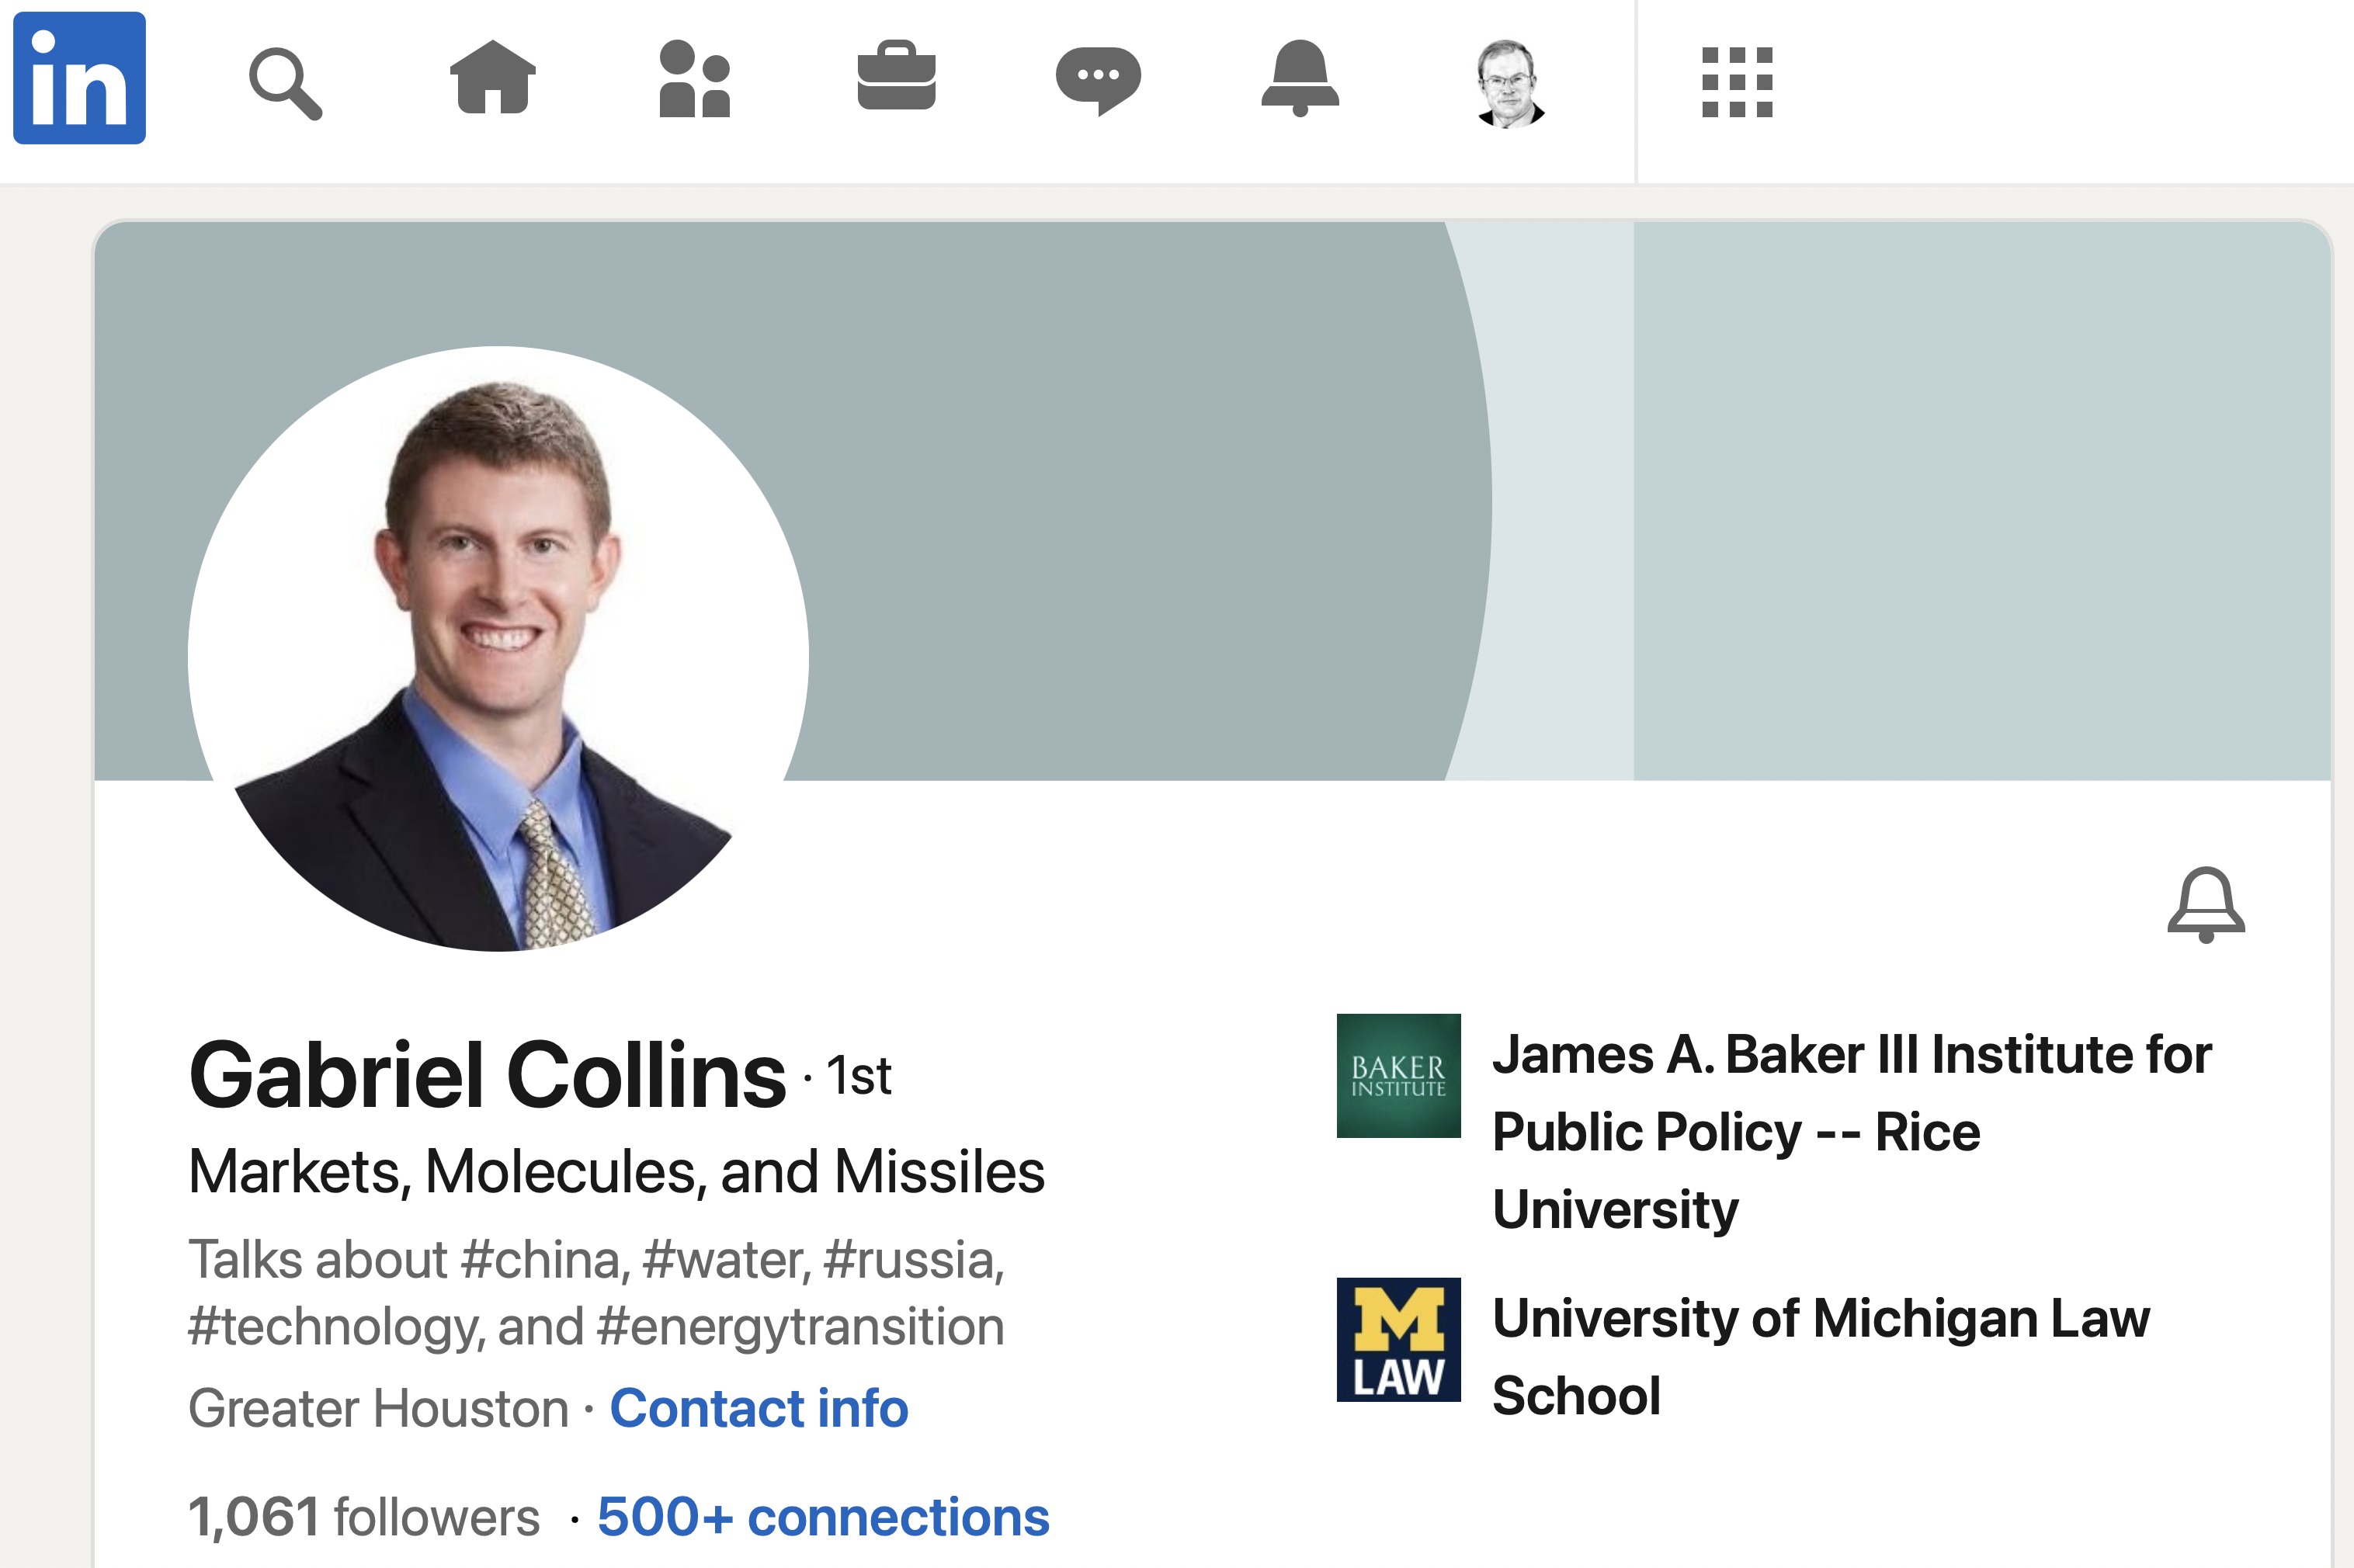Open the LinkedIn grid/apps menu icon

pos(1738,82)
